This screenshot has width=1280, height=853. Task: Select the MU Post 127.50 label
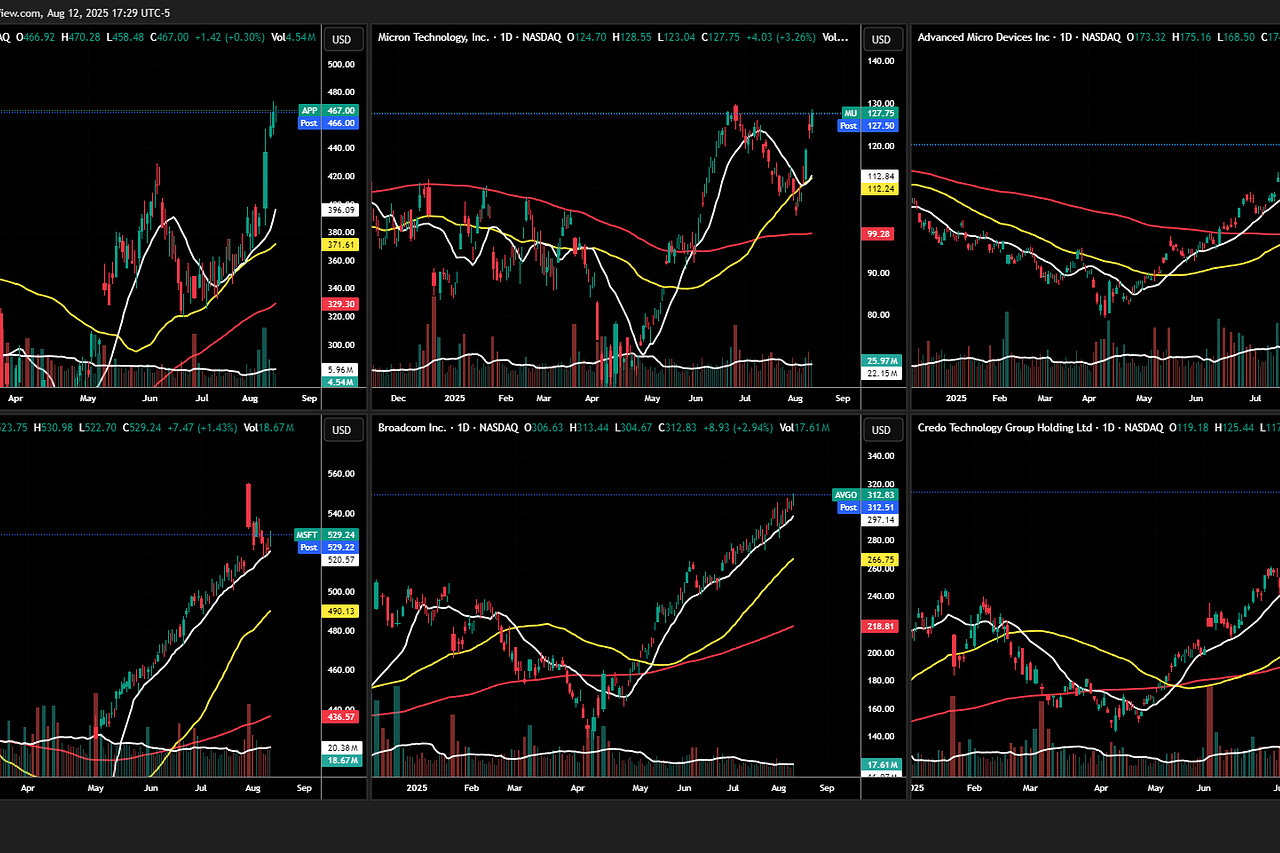(868, 126)
